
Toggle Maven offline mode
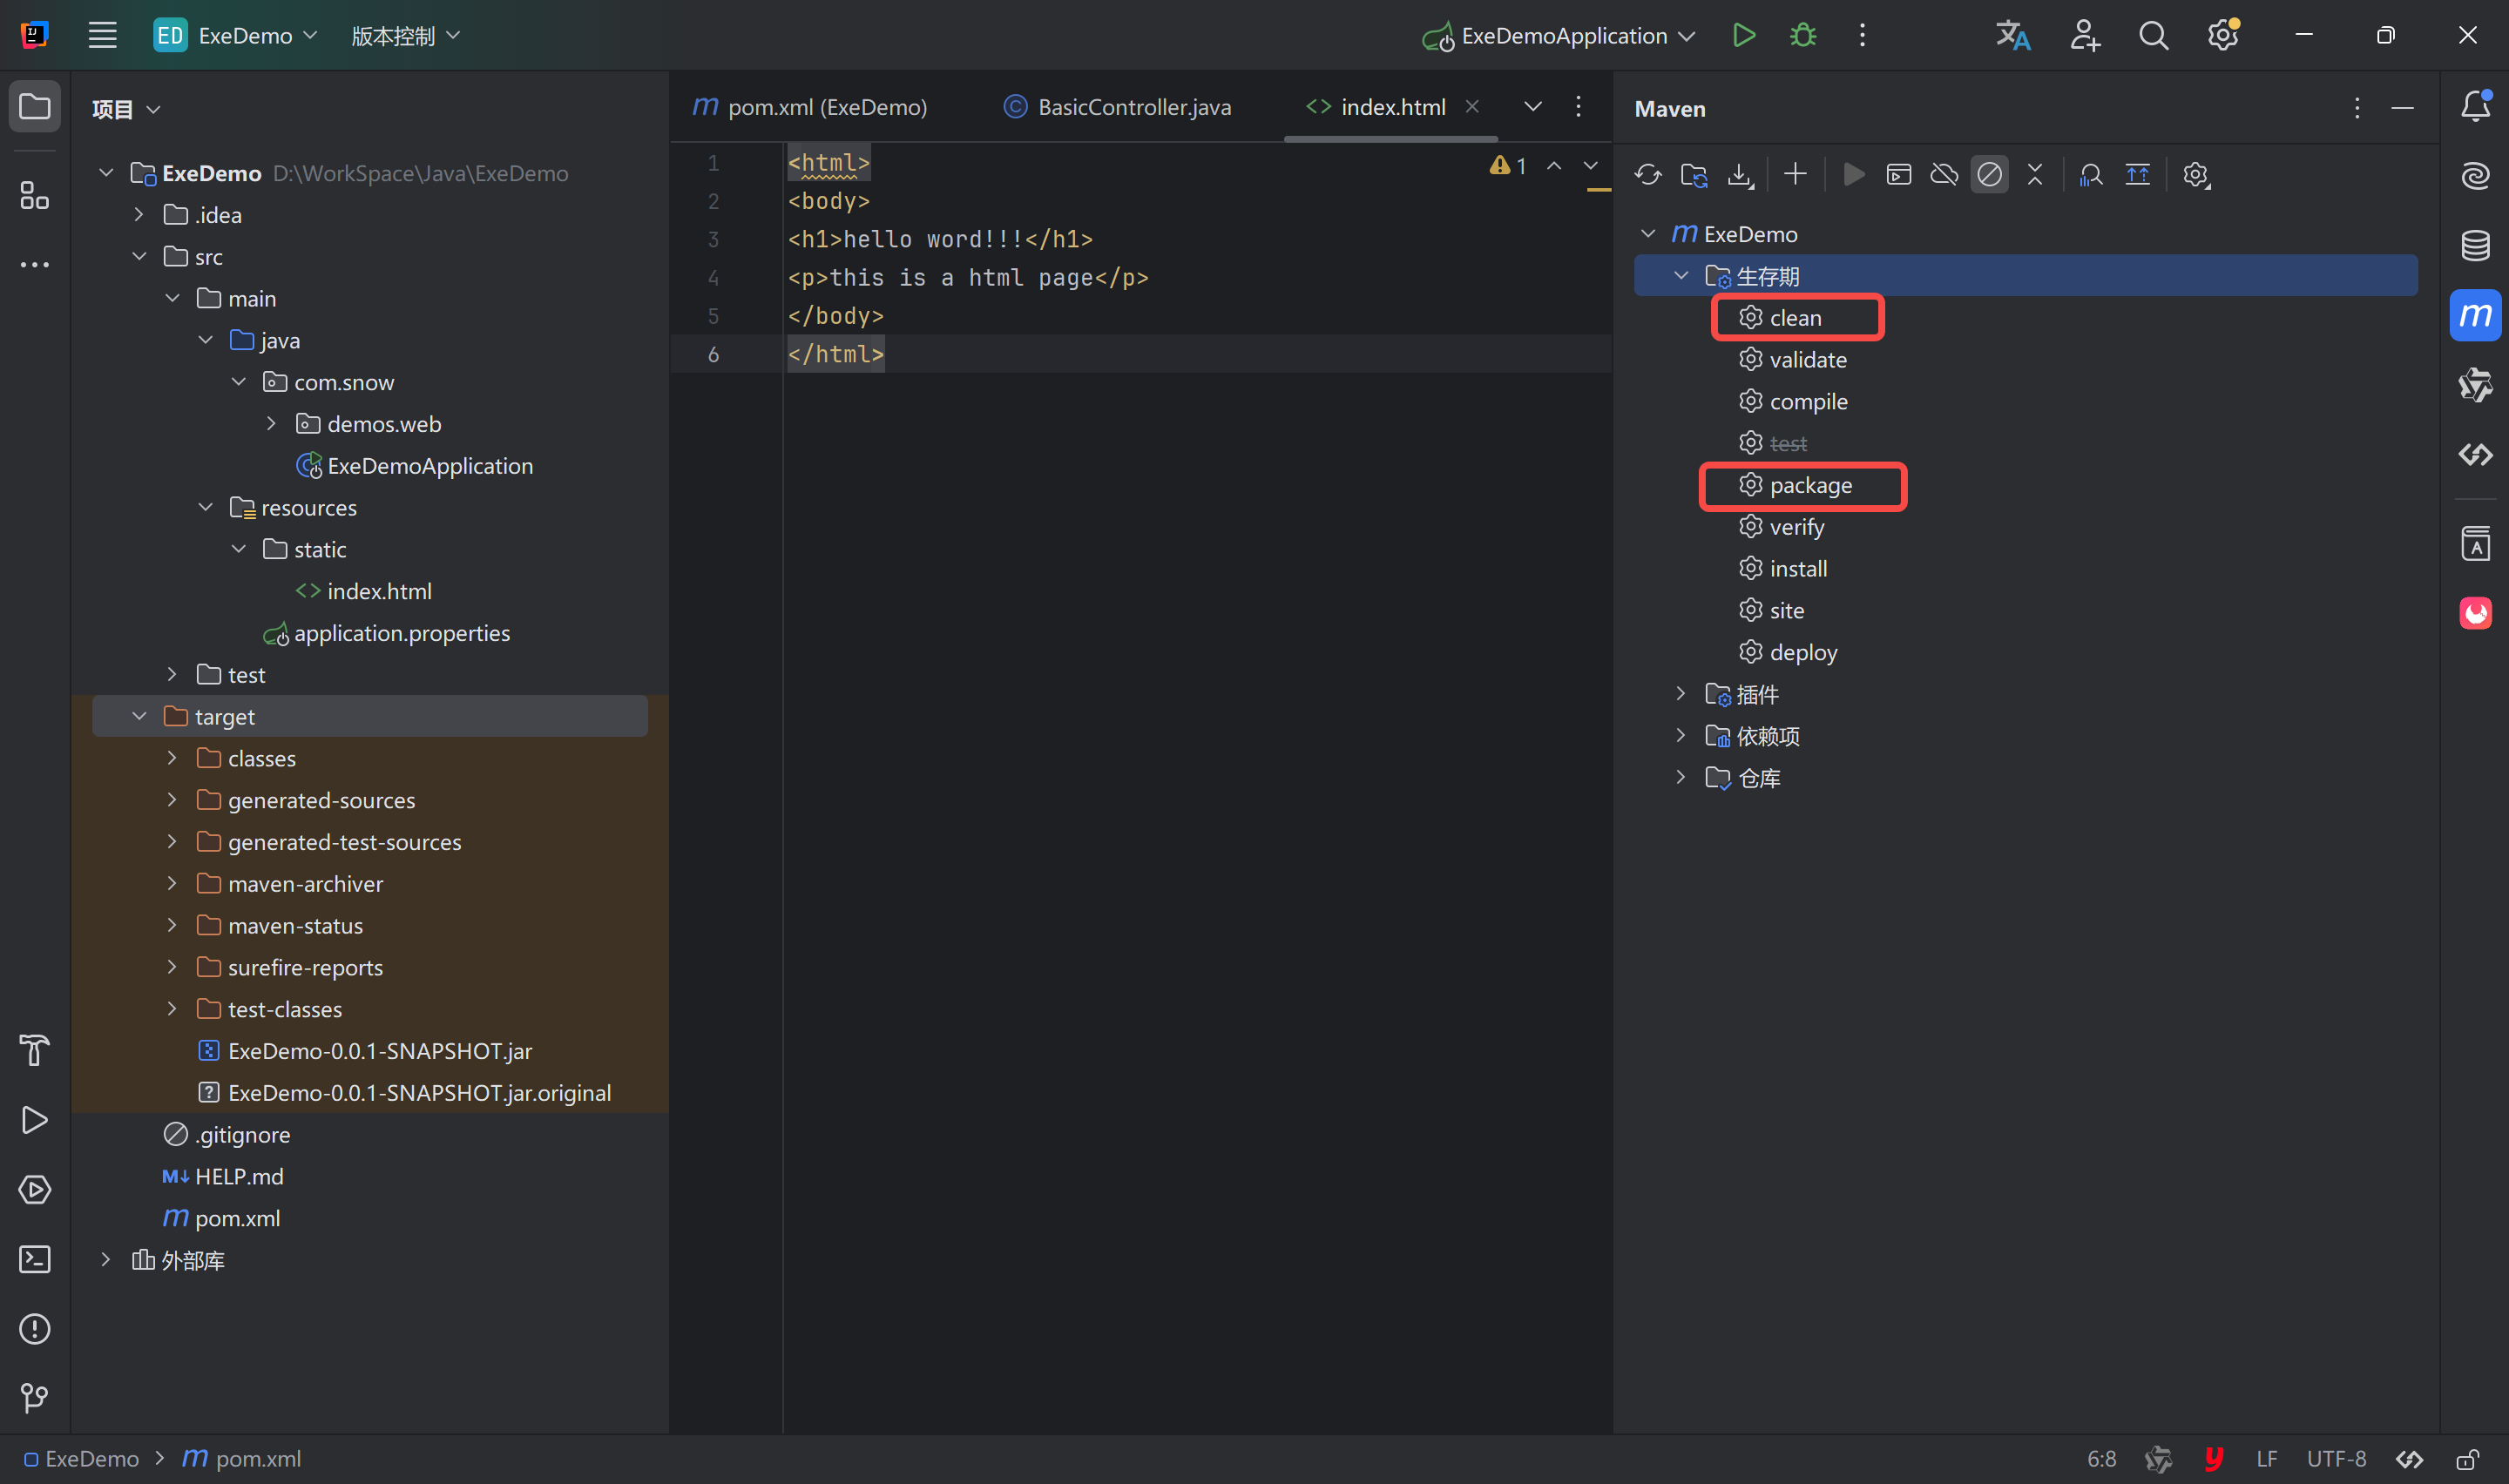1943,175
